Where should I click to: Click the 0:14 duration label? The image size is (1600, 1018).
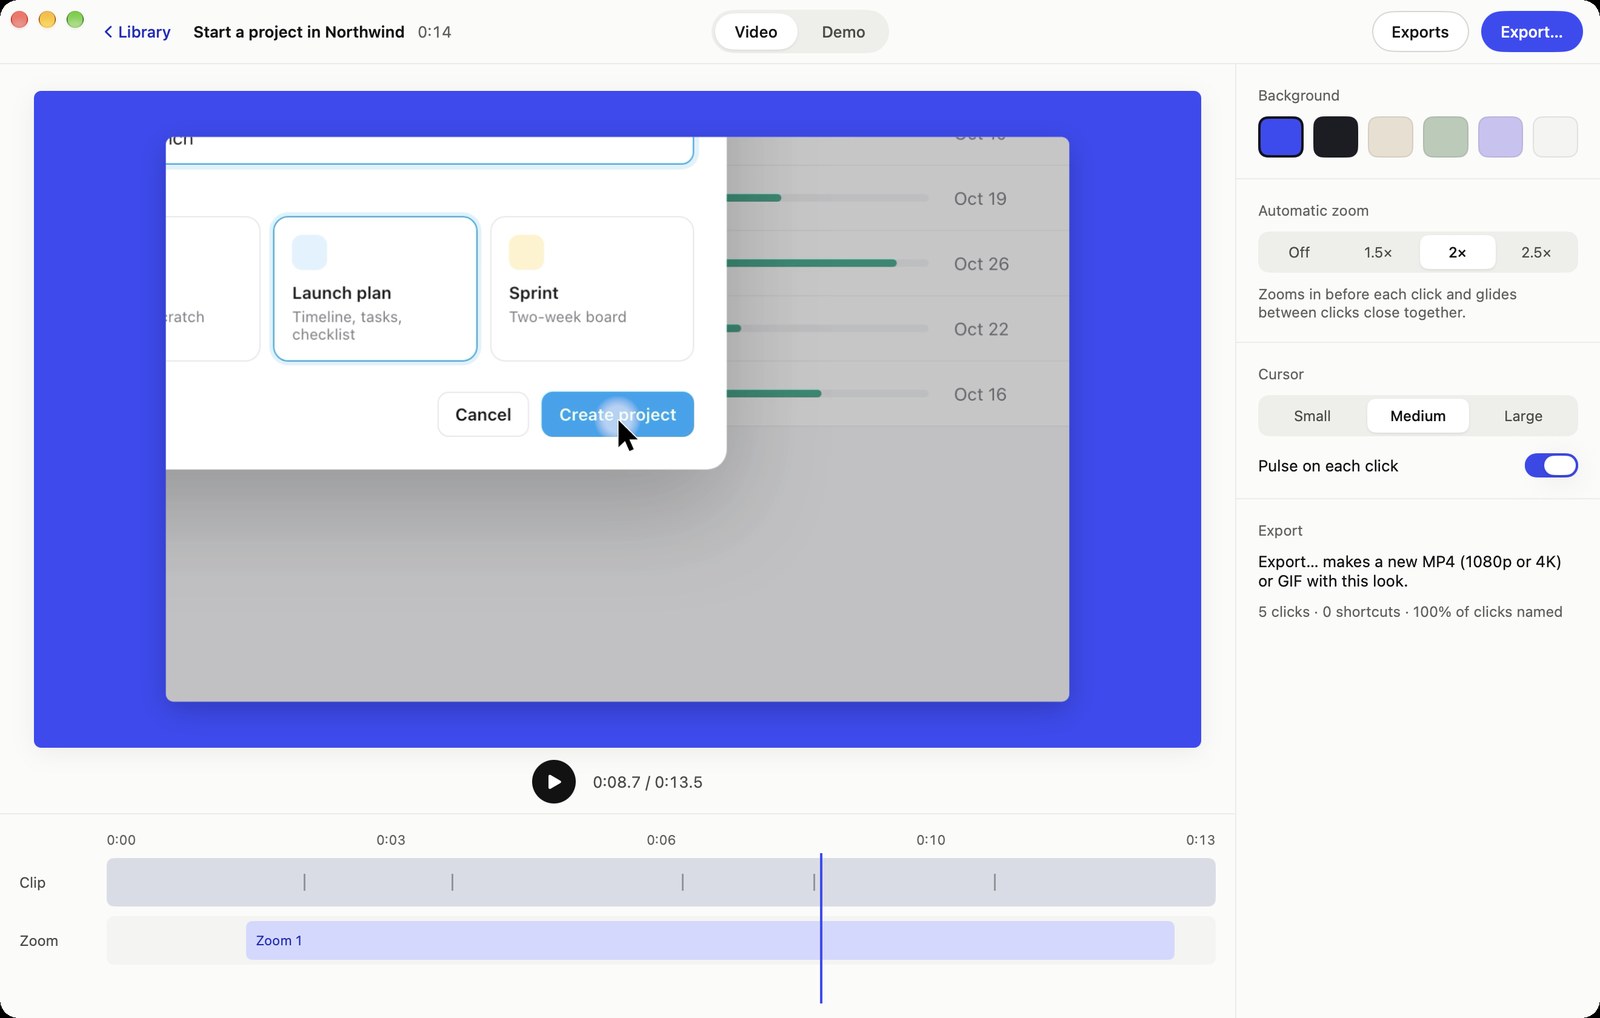point(435,32)
